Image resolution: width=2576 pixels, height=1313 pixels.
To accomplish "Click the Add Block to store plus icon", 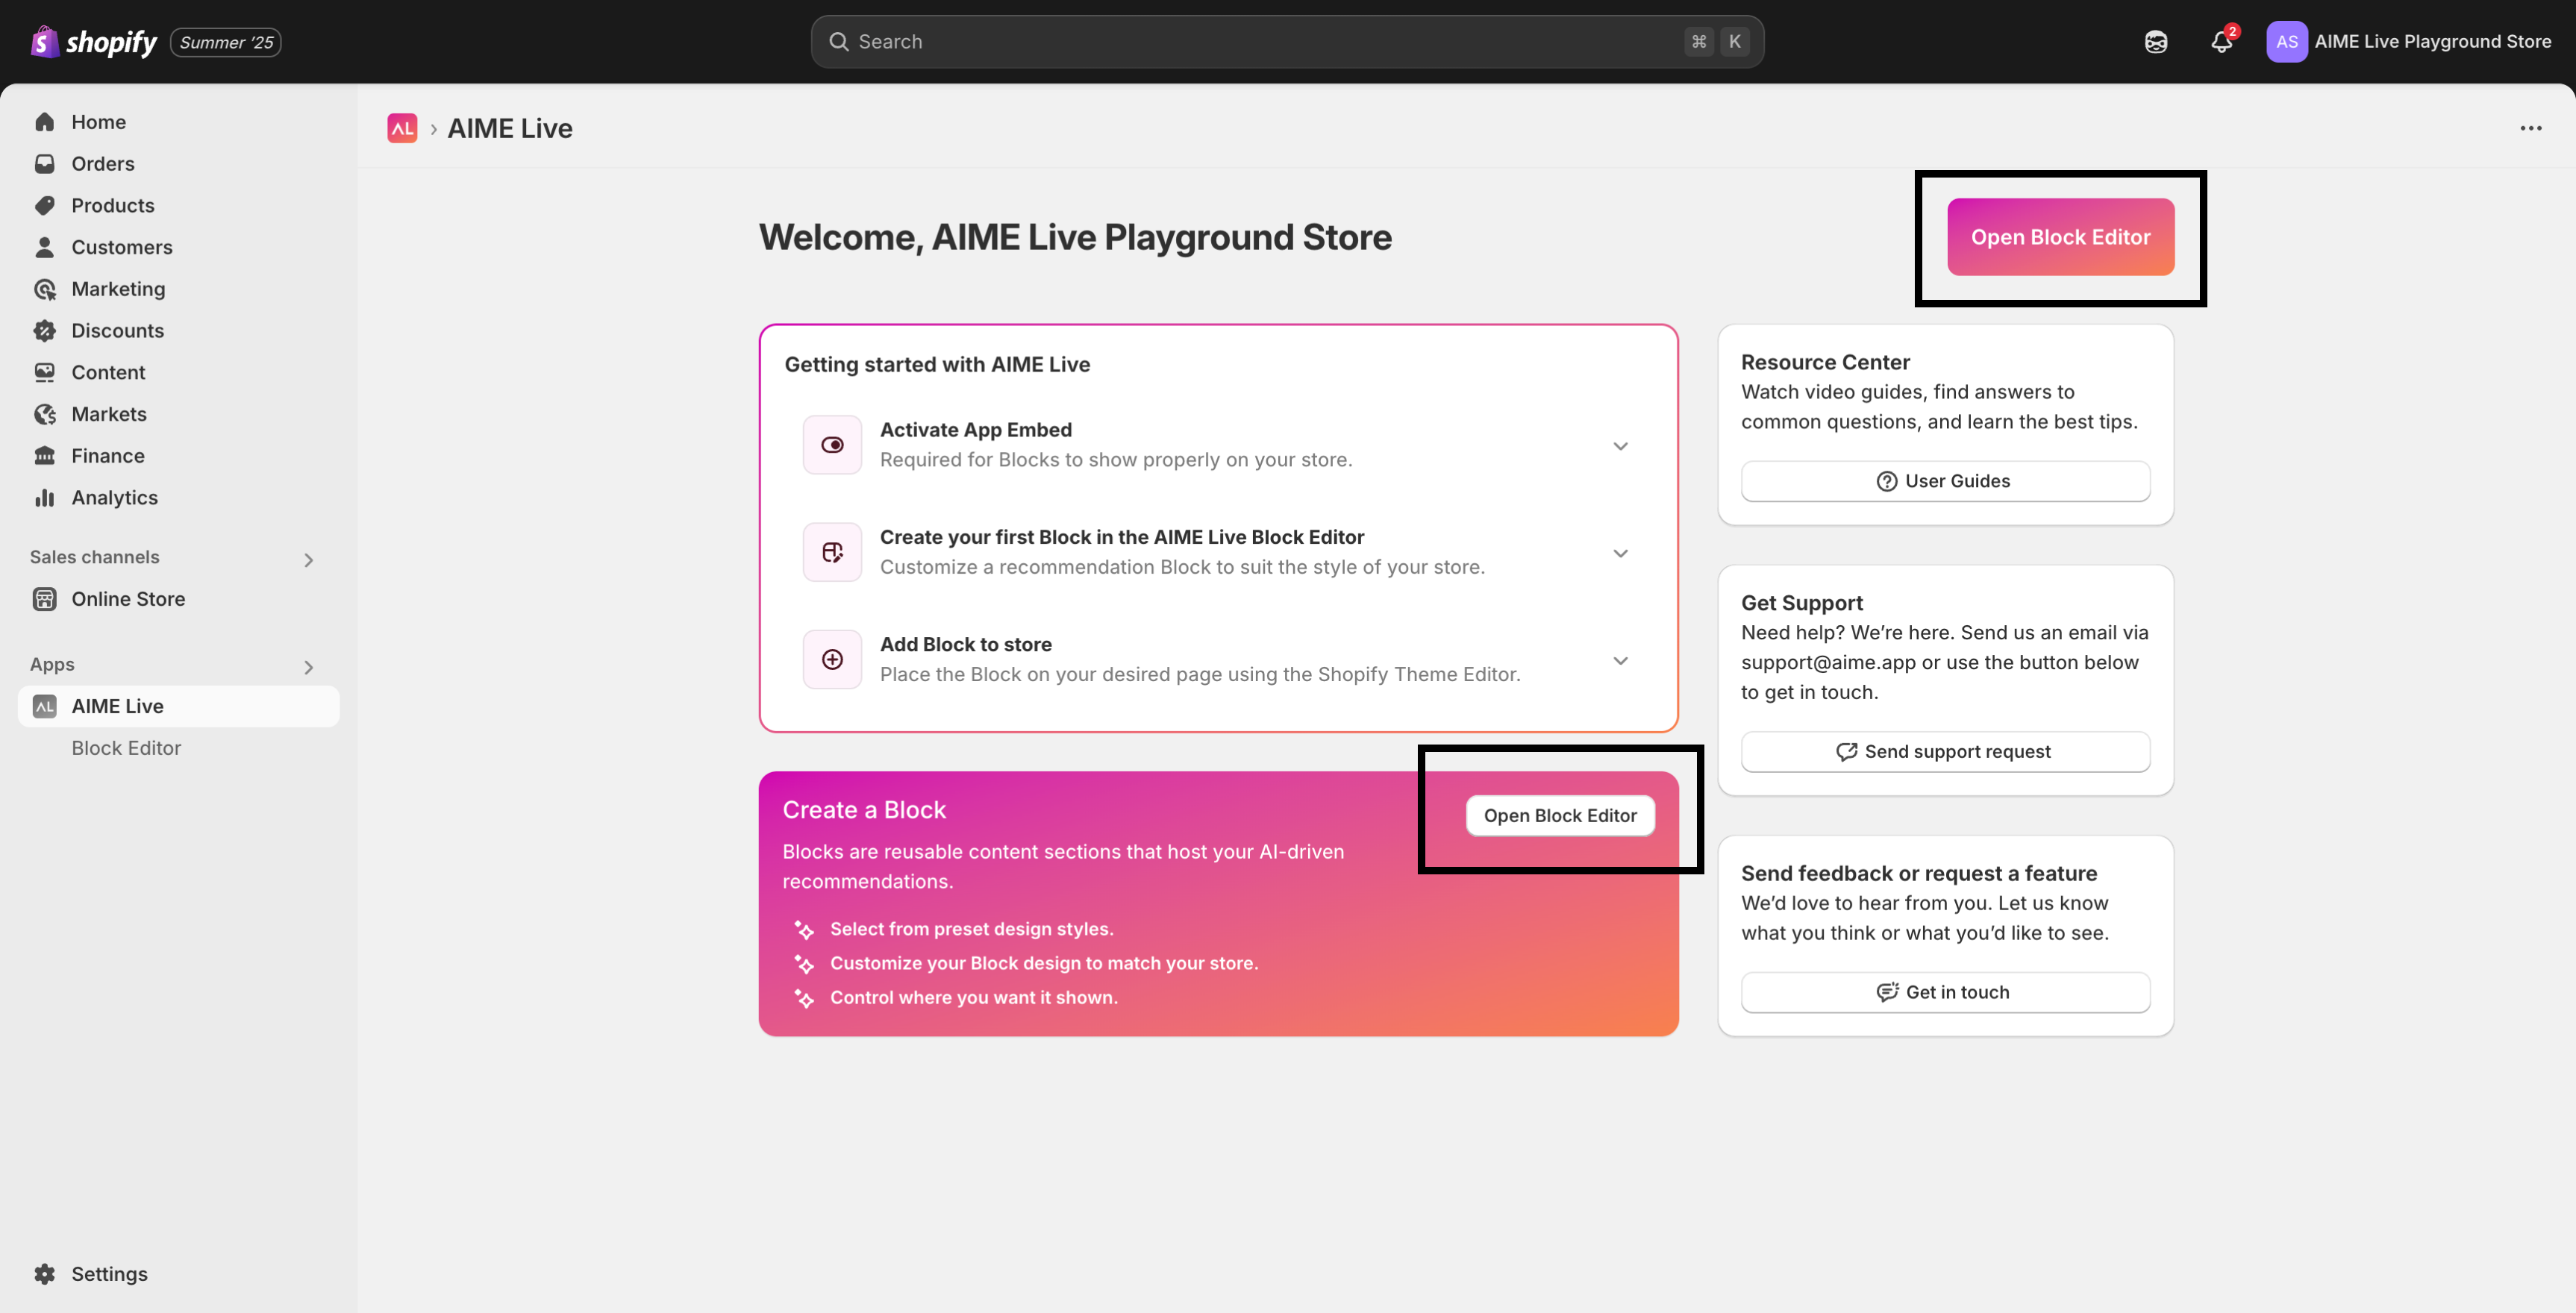I will [832, 659].
